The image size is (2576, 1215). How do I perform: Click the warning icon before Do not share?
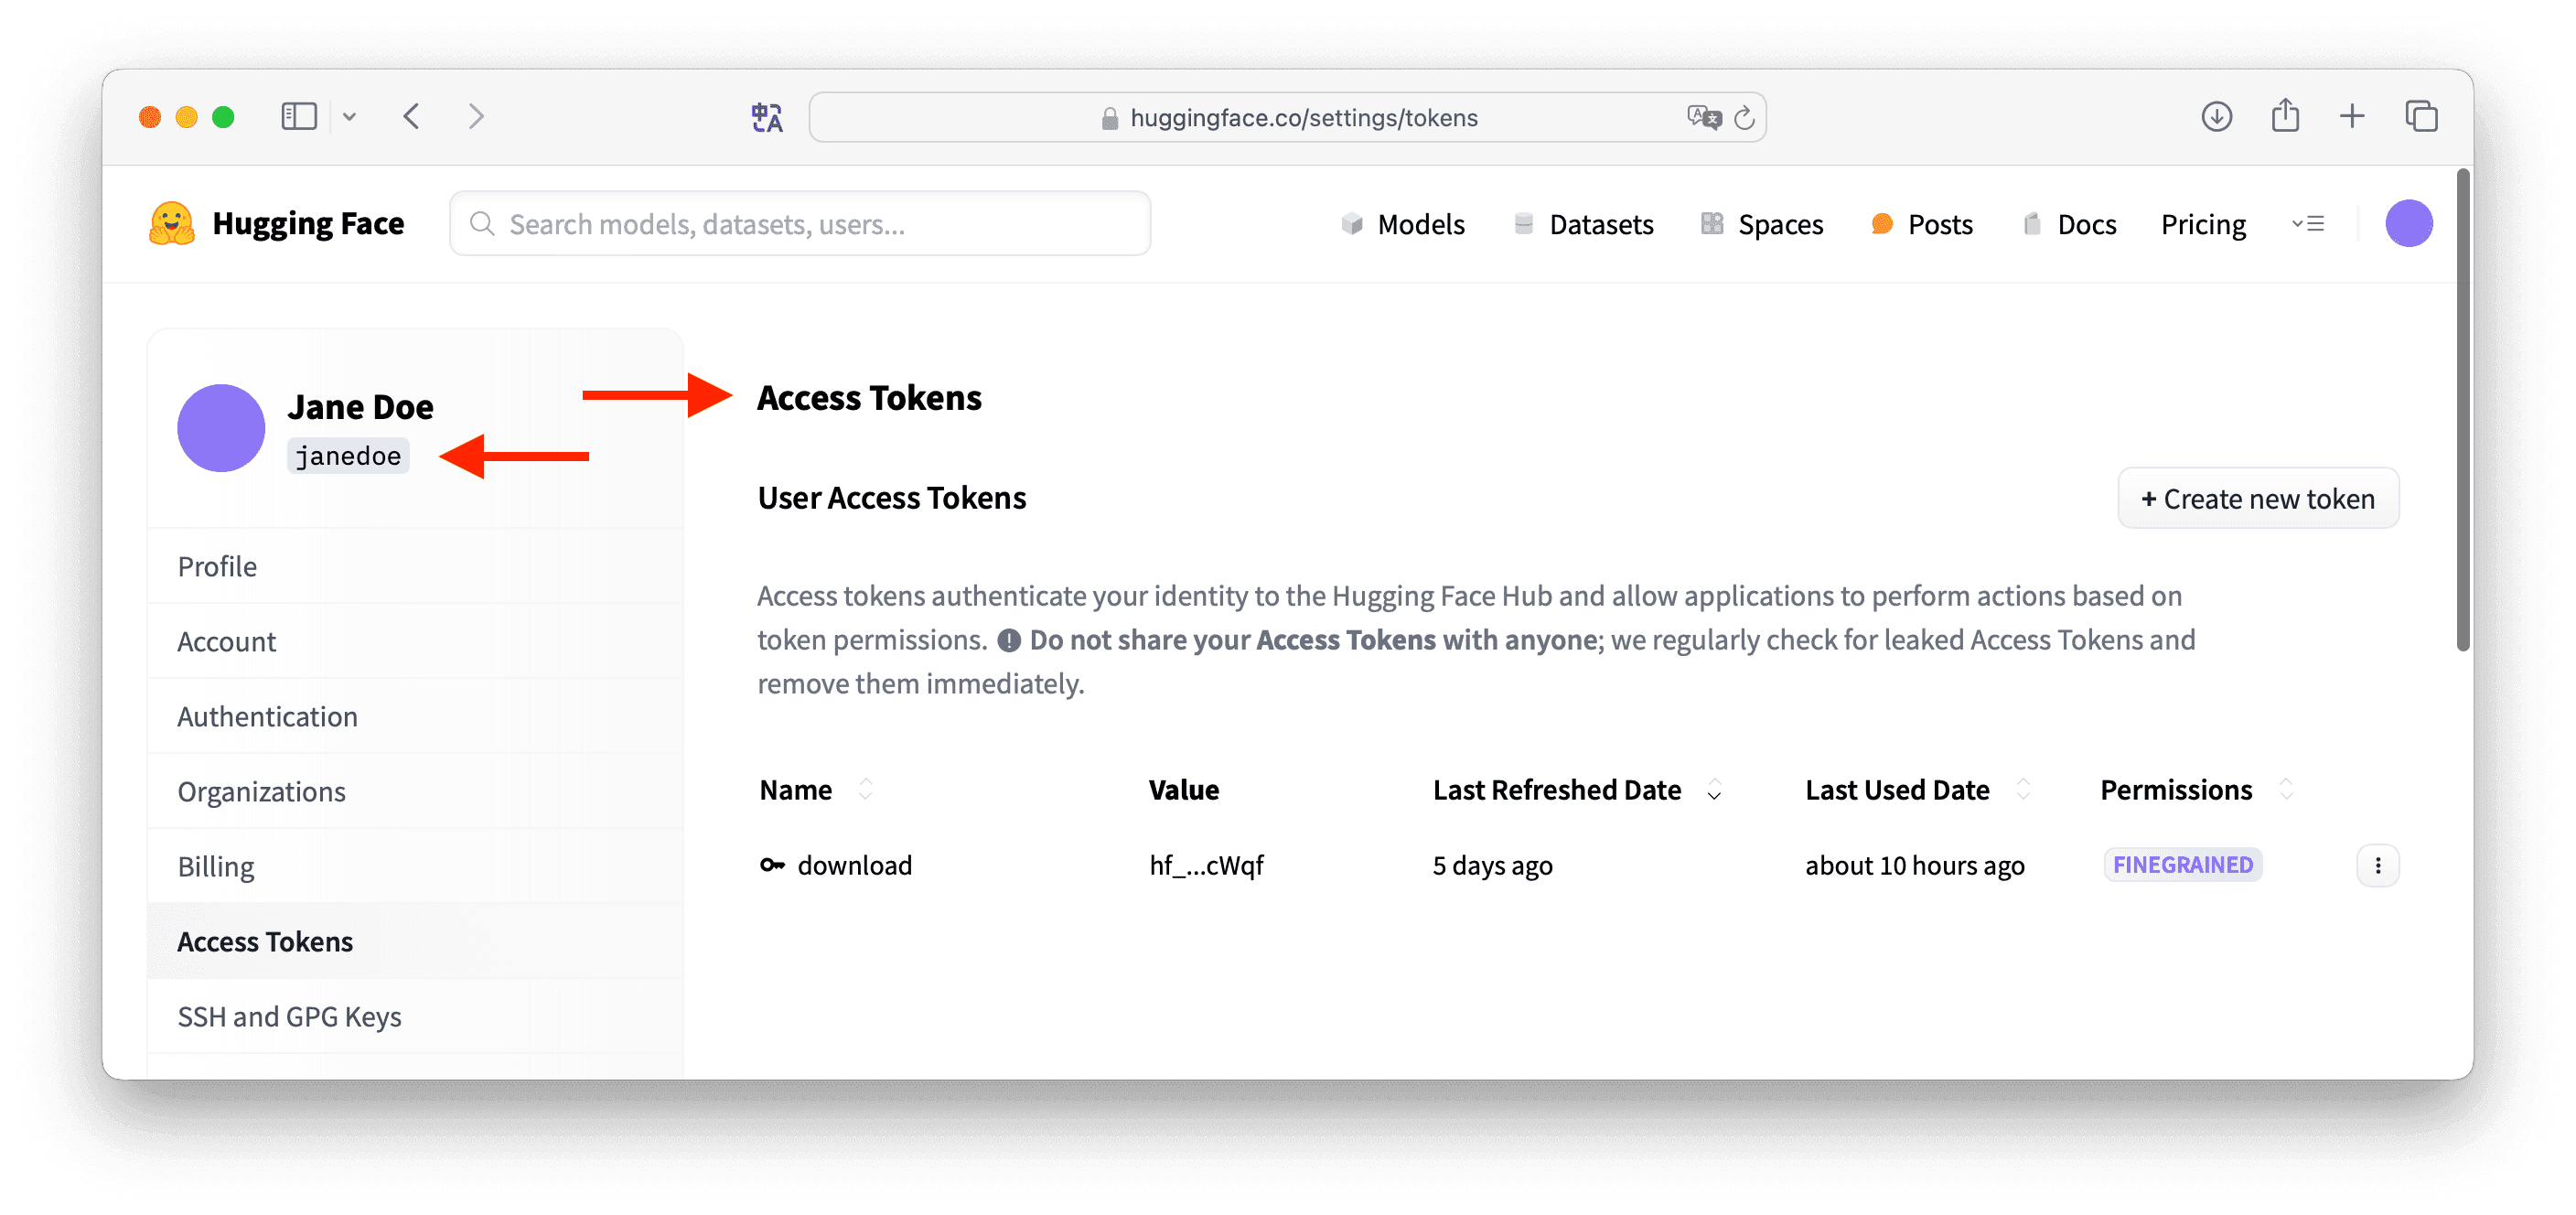point(1009,640)
